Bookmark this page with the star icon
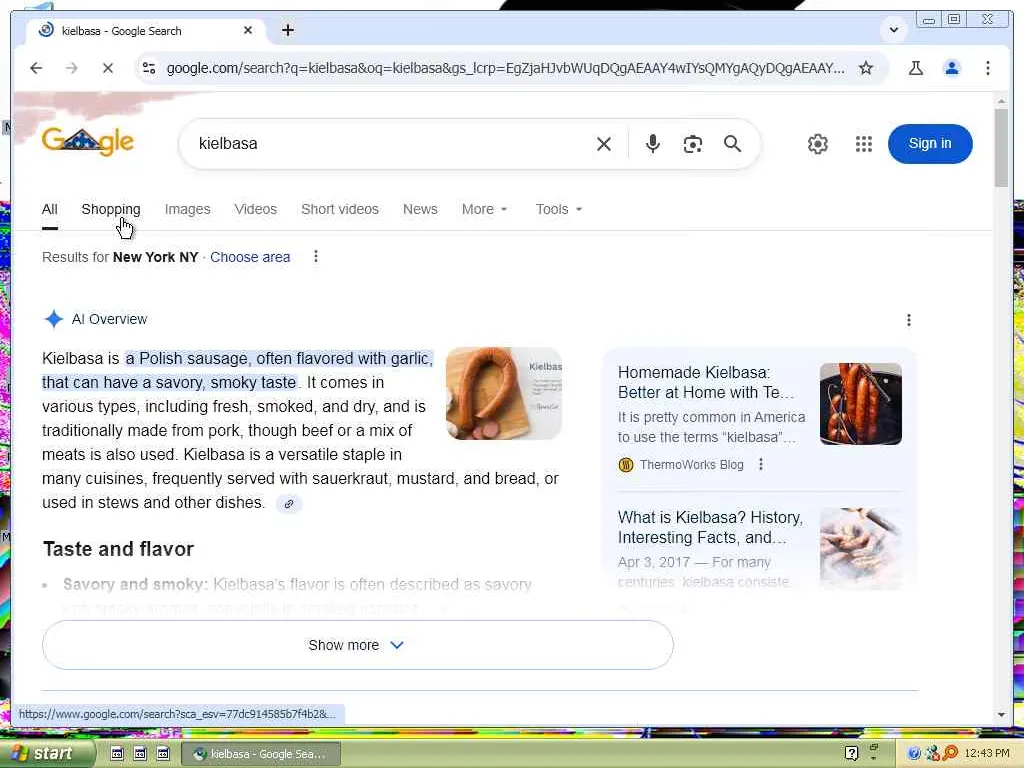This screenshot has height=768, width=1024. (866, 68)
